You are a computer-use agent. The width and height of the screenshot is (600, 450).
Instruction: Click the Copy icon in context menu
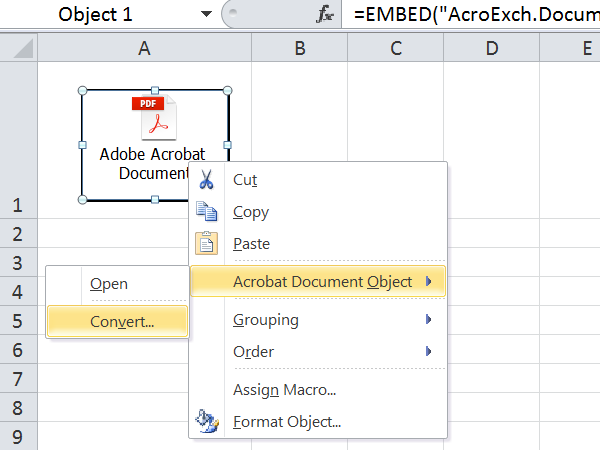coord(207,212)
